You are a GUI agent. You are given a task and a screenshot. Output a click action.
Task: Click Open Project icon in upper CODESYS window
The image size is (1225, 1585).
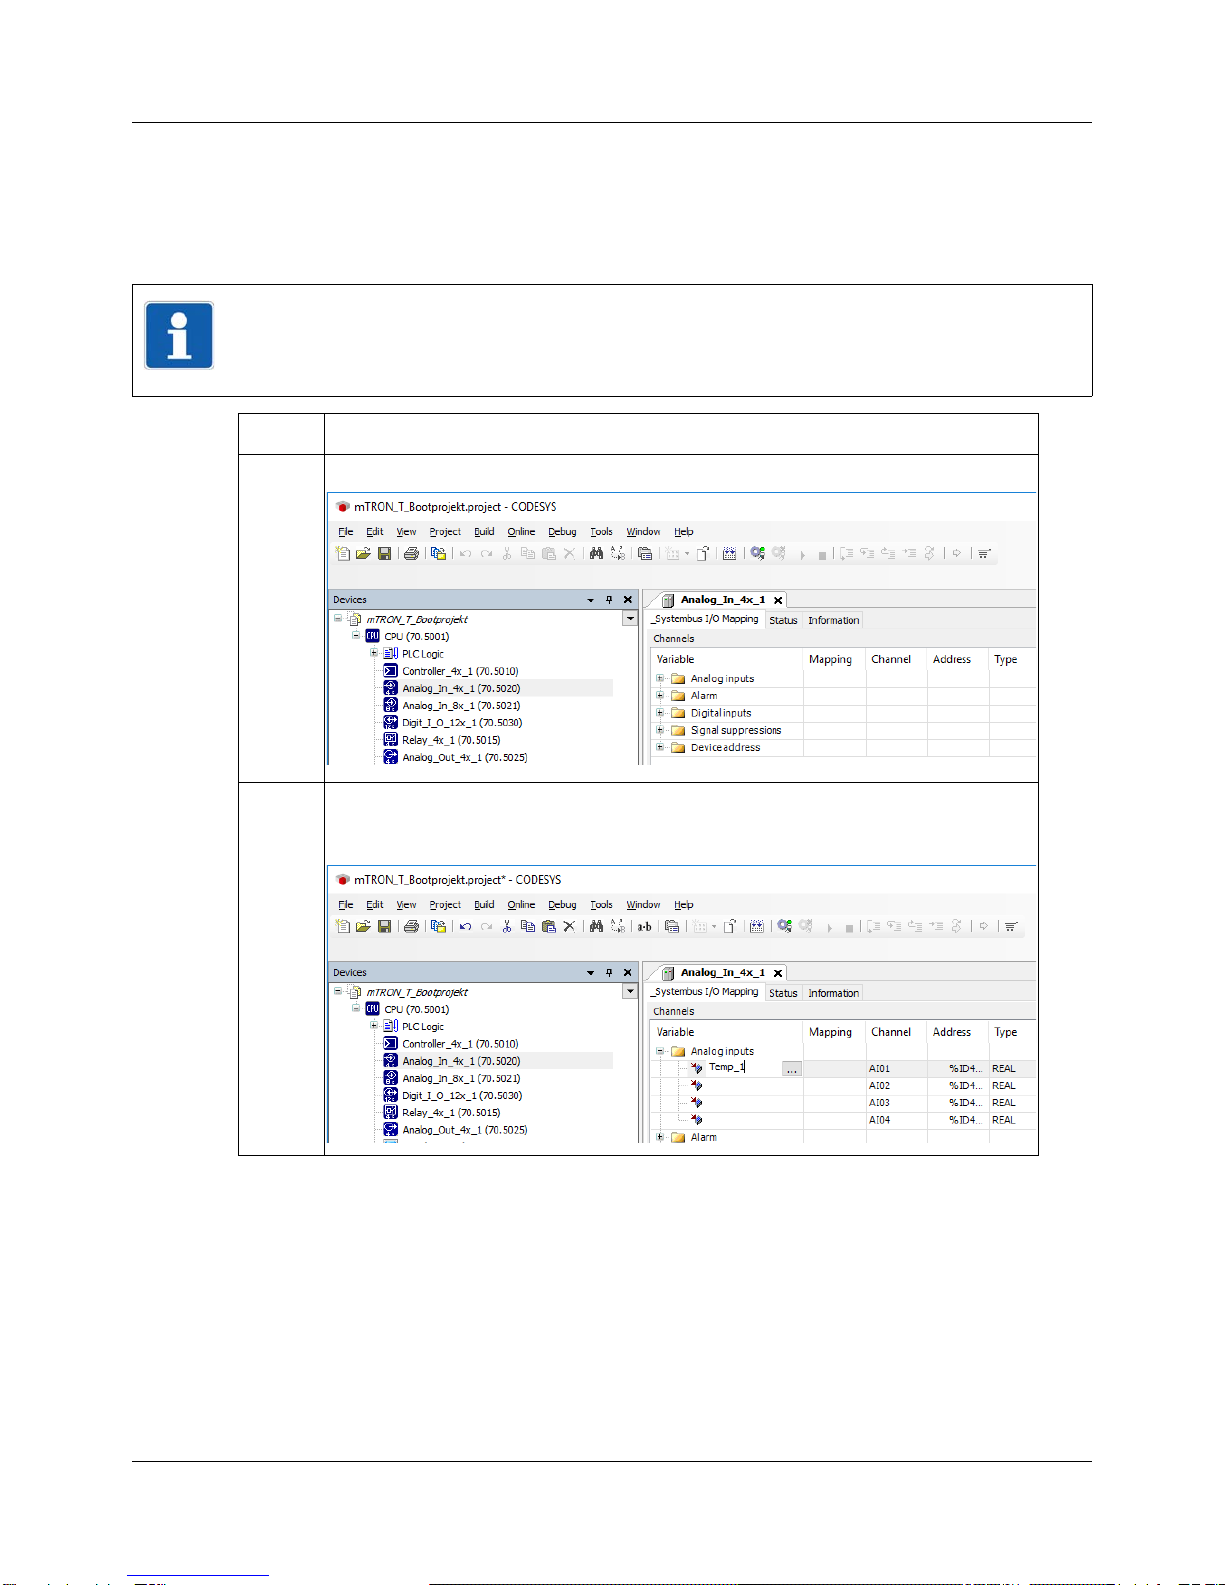click(x=363, y=553)
